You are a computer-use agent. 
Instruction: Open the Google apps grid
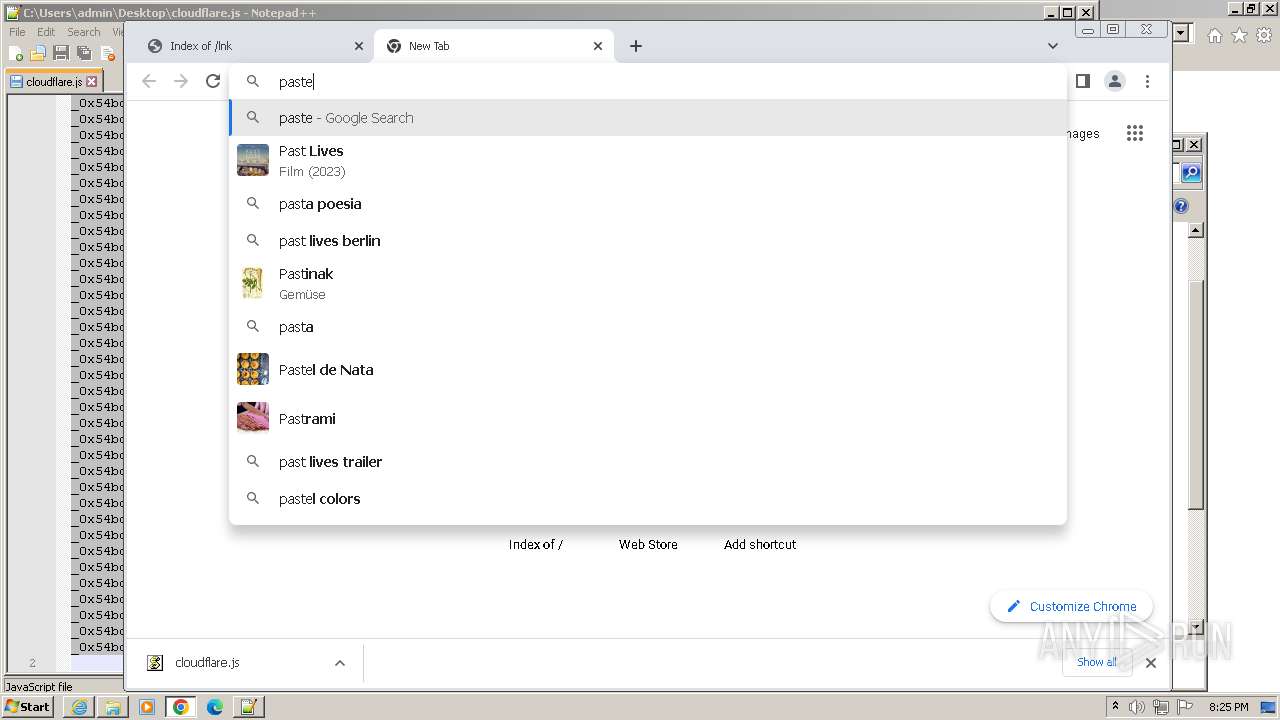1134,133
